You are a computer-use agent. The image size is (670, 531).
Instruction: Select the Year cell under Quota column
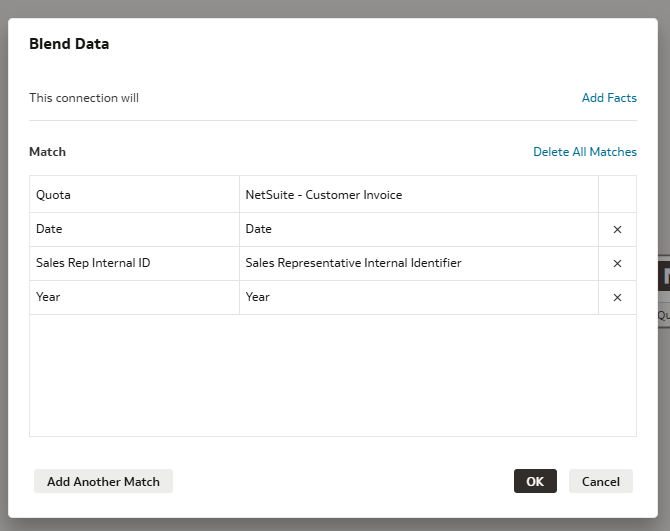pos(134,297)
